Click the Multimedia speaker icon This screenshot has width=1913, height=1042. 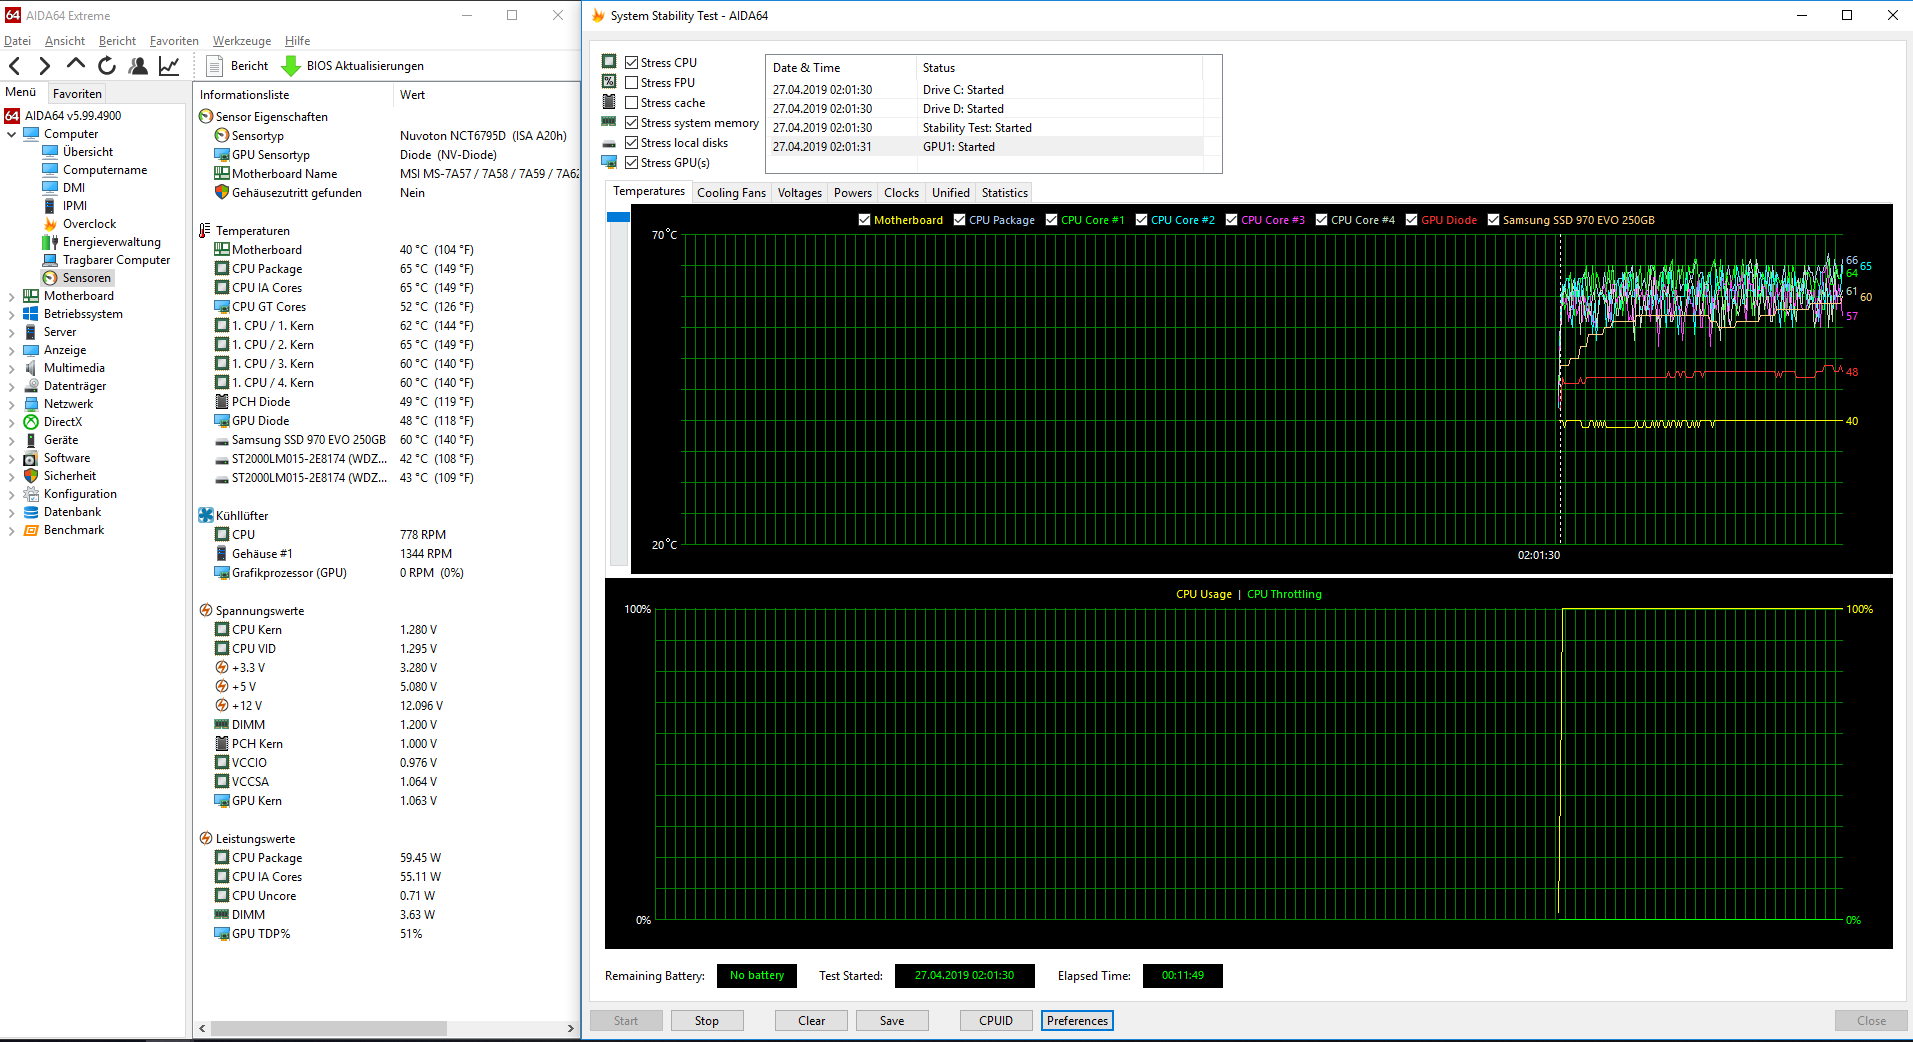[31, 368]
